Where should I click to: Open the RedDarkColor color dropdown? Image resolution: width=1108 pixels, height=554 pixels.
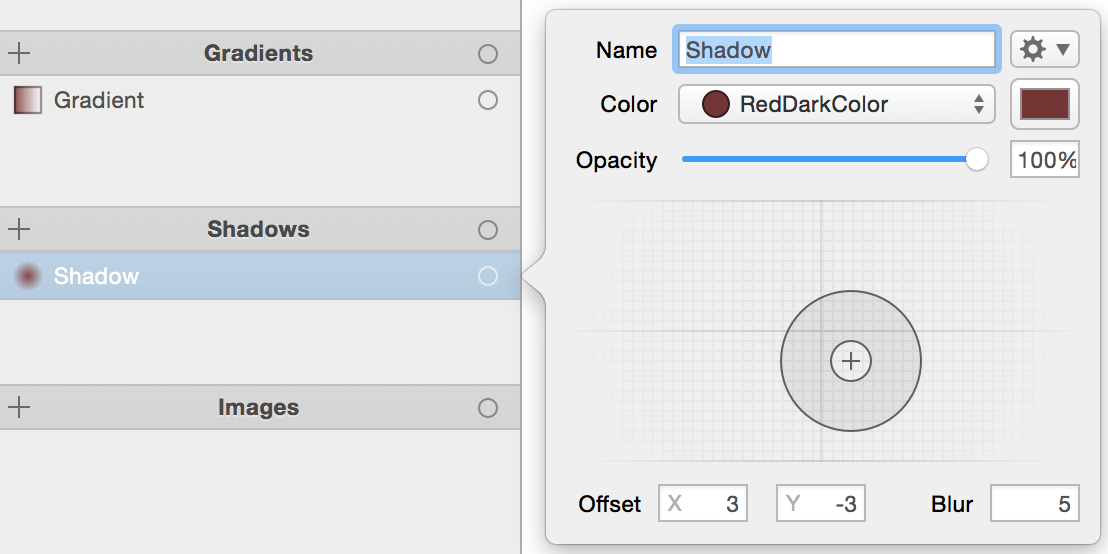837,104
